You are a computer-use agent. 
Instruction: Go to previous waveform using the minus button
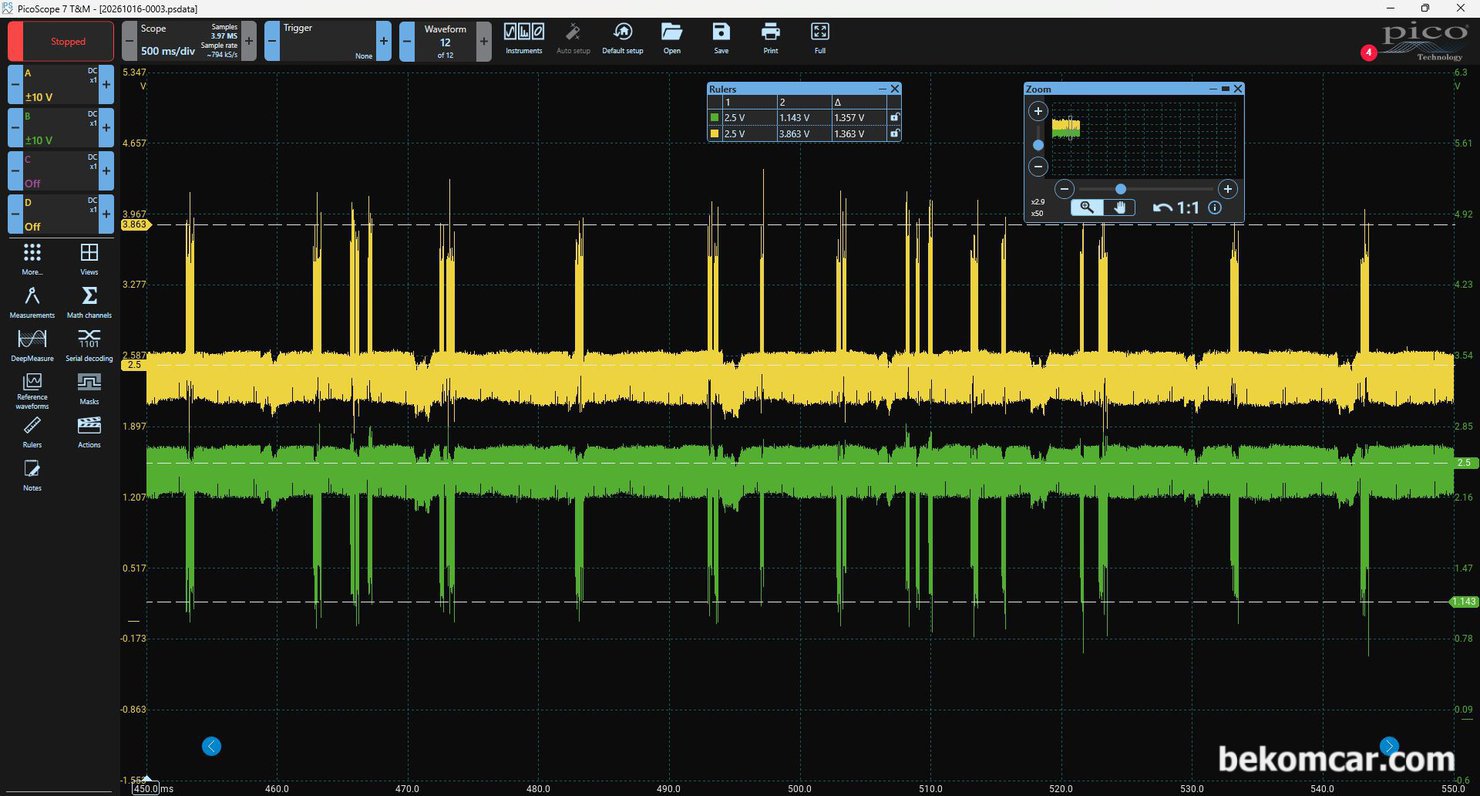tap(406, 42)
